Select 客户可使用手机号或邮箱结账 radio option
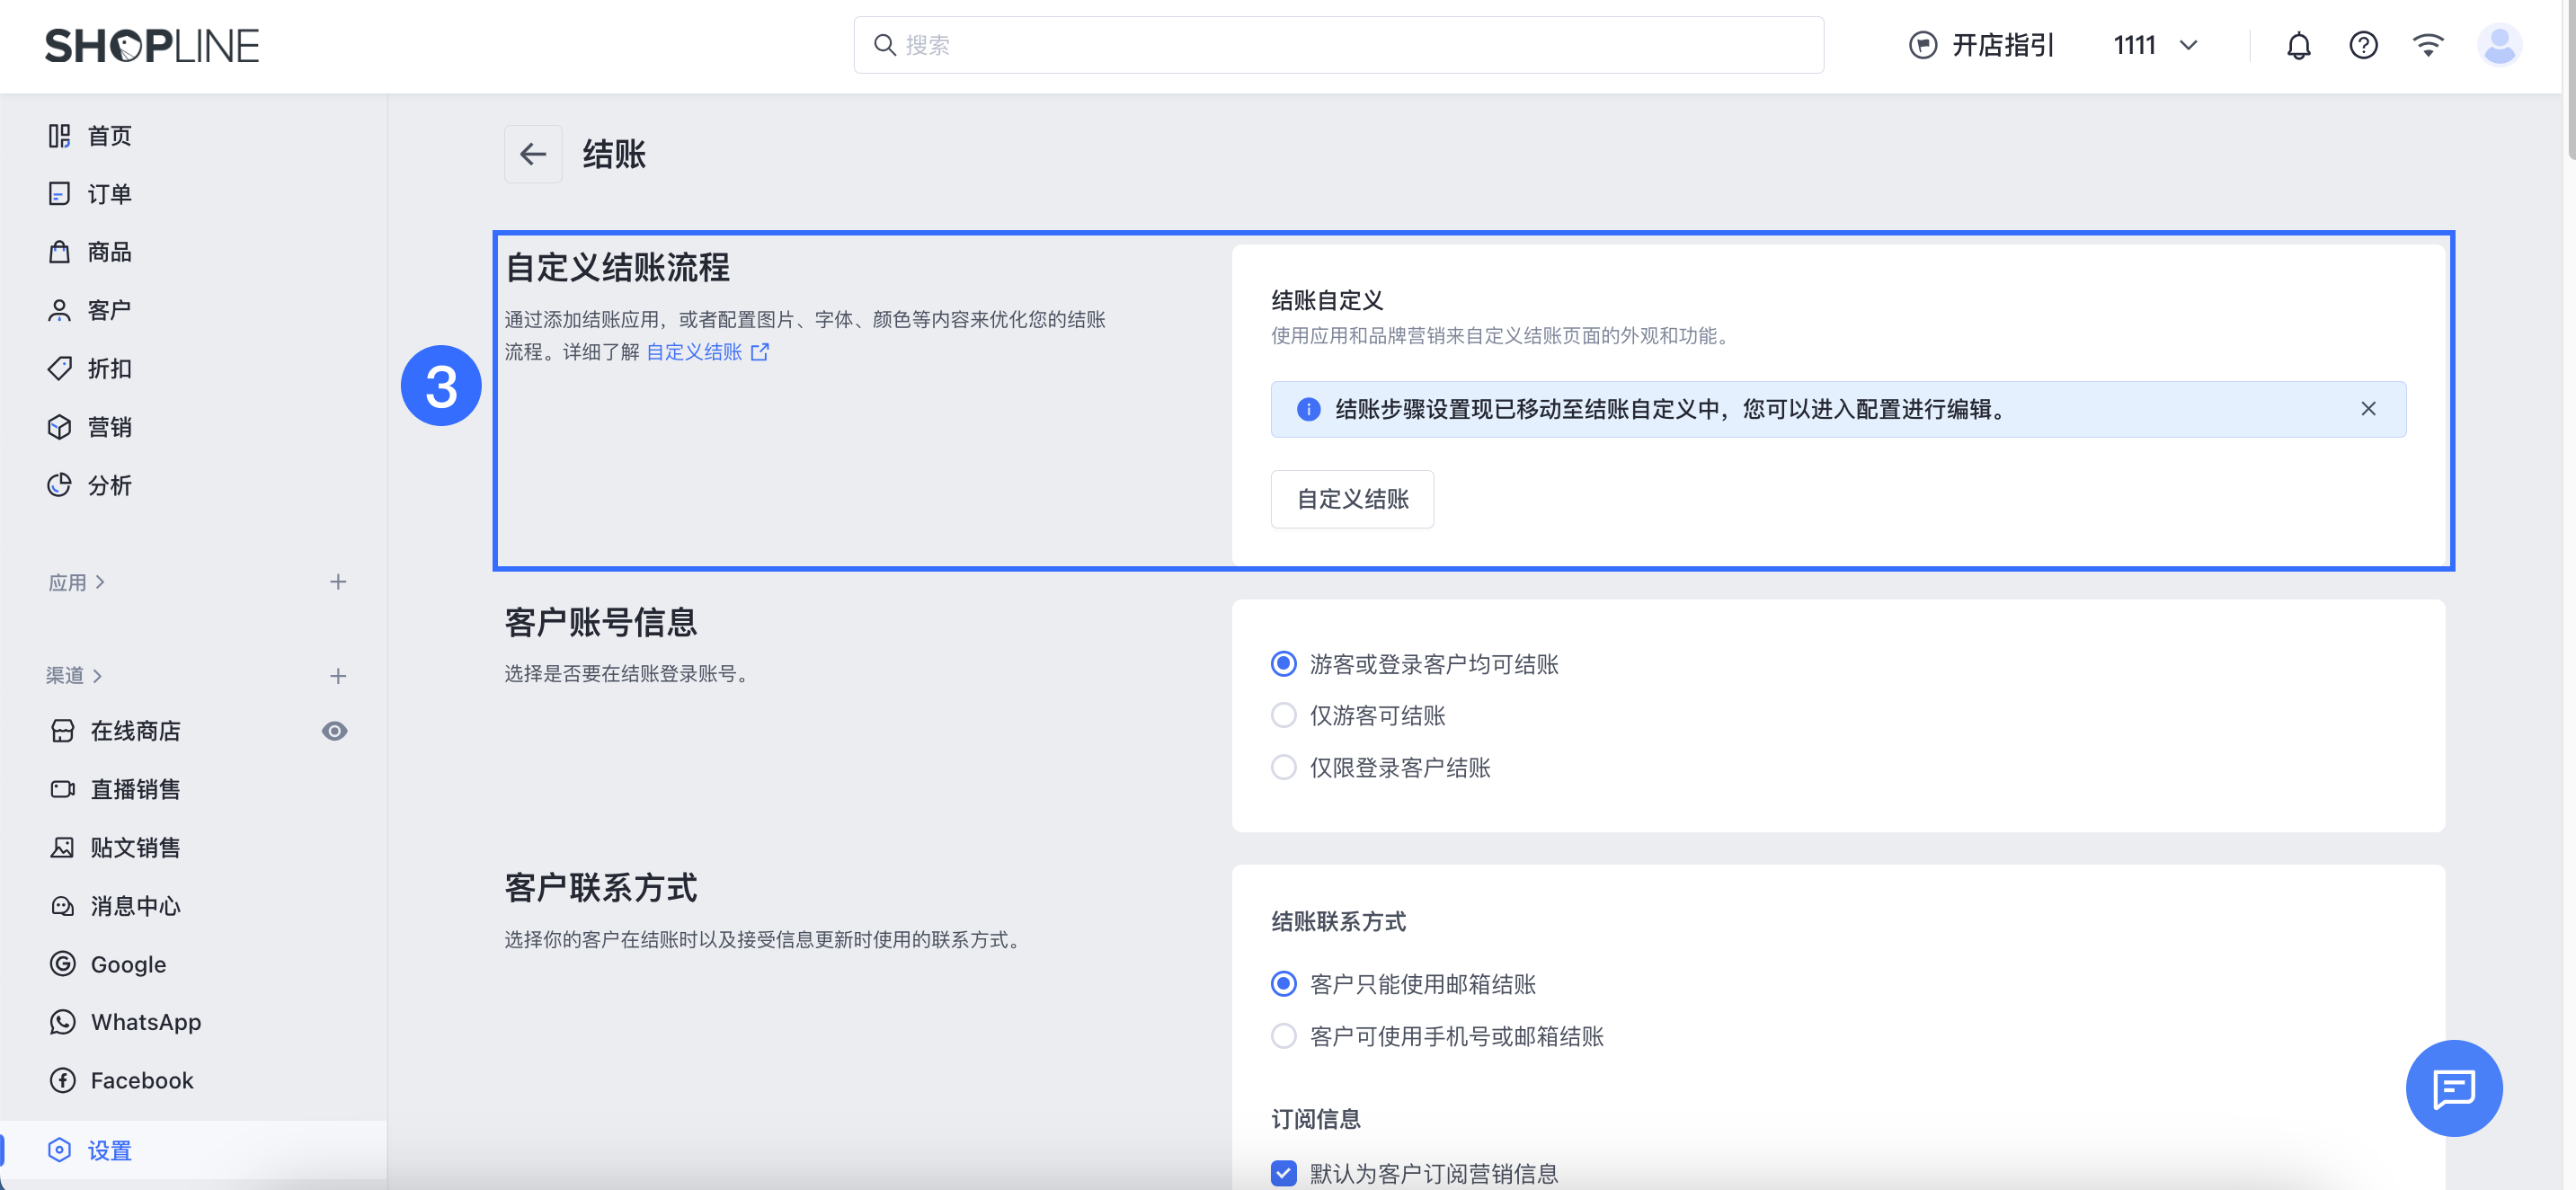2576x1190 pixels. click(1283, 1036)
